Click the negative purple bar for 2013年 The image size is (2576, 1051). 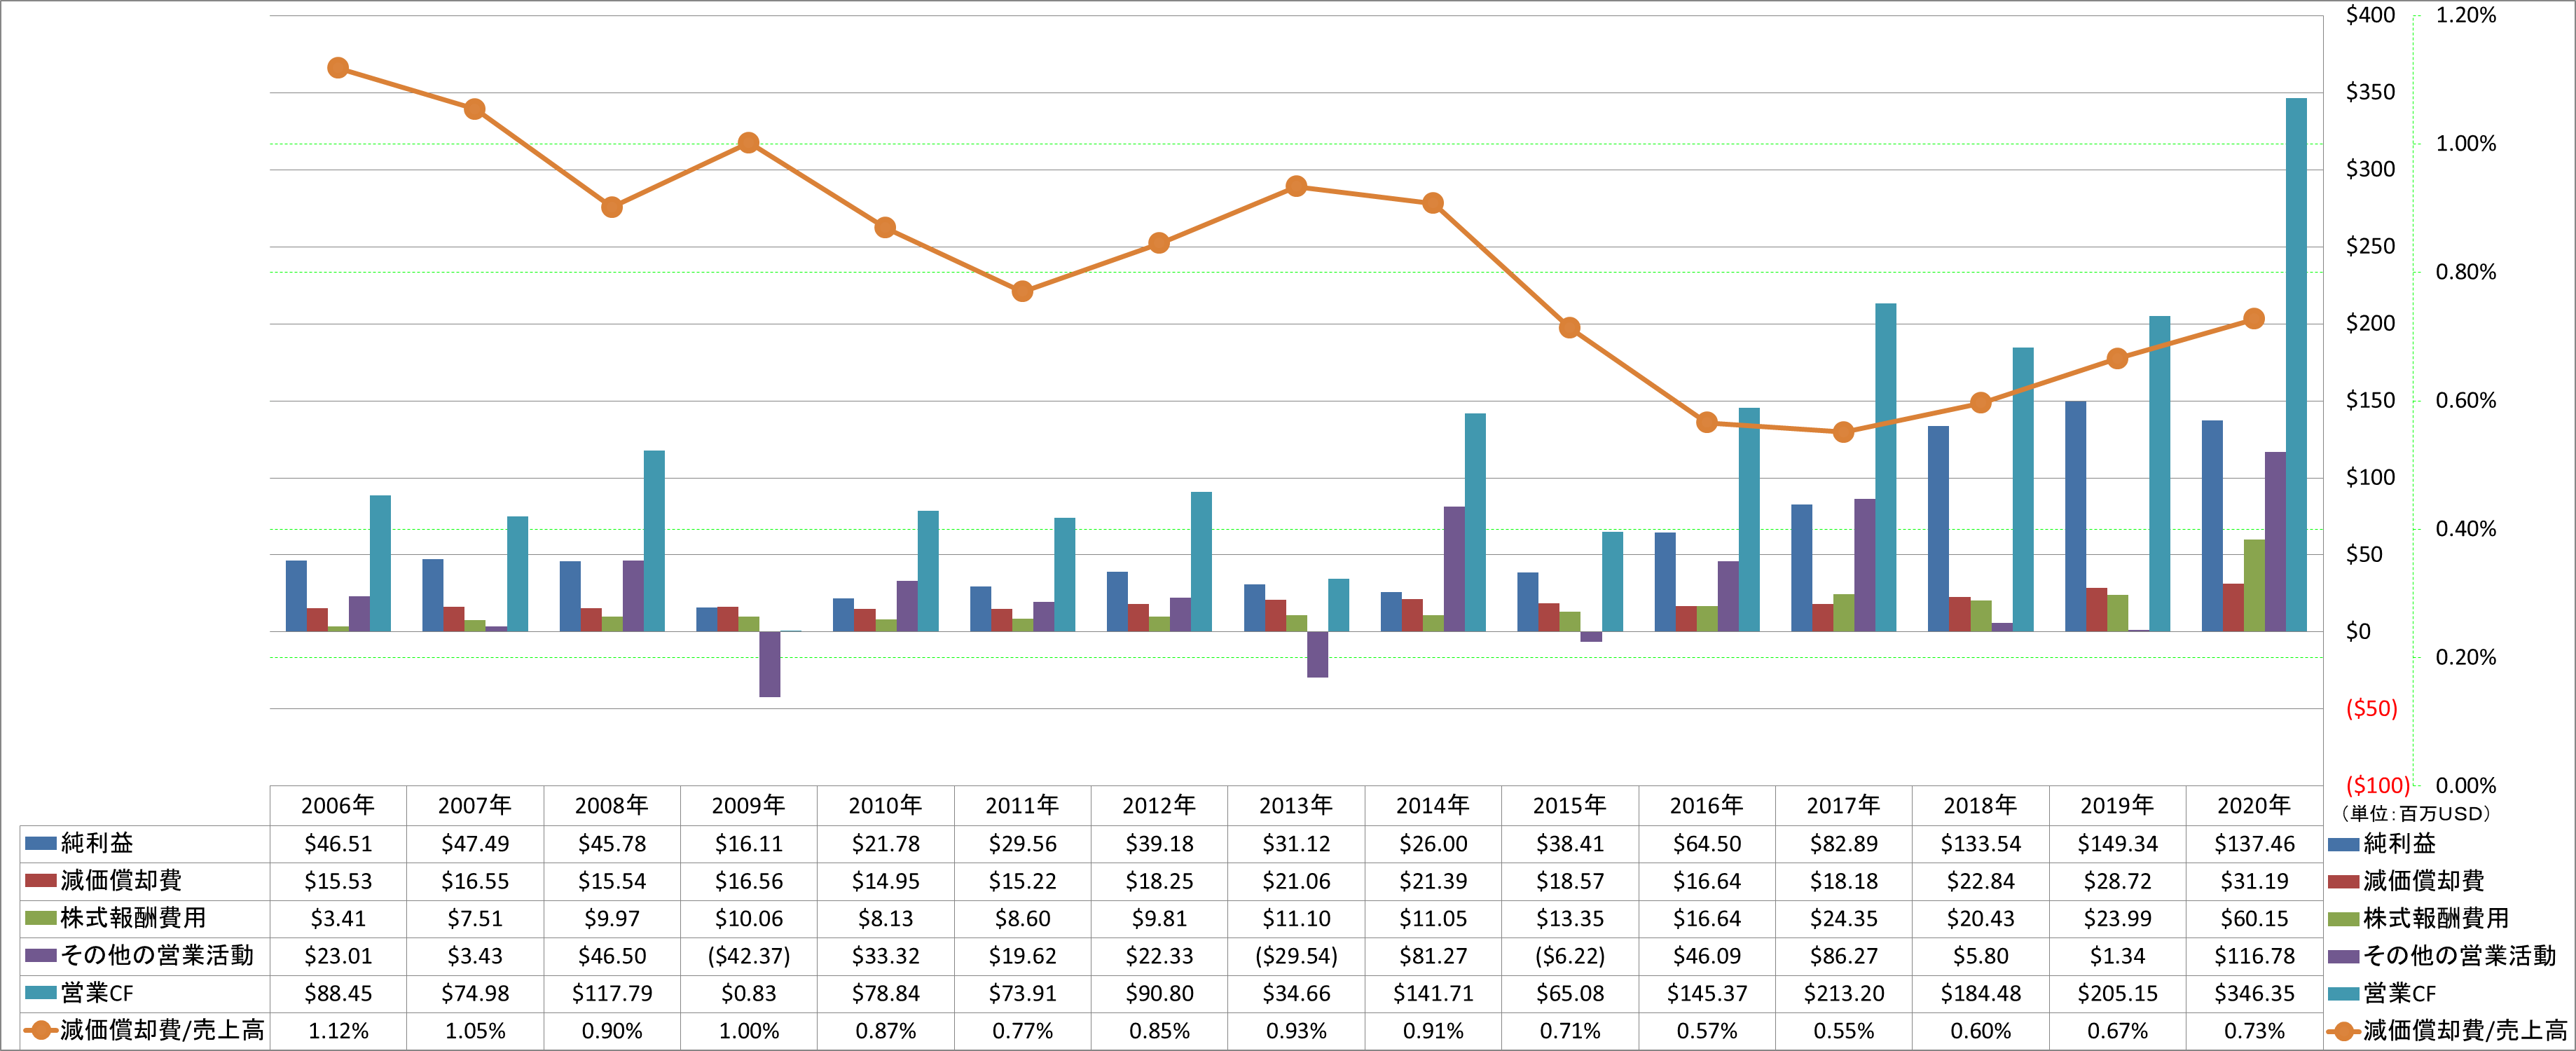[x=1317, y=655]
